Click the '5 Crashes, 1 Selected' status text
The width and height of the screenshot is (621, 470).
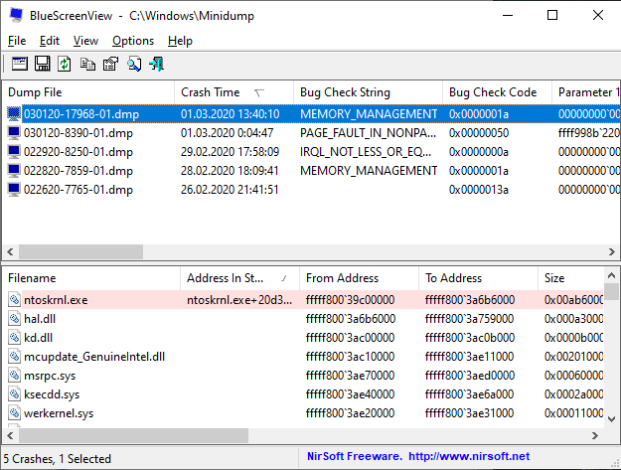click(57, 459)
